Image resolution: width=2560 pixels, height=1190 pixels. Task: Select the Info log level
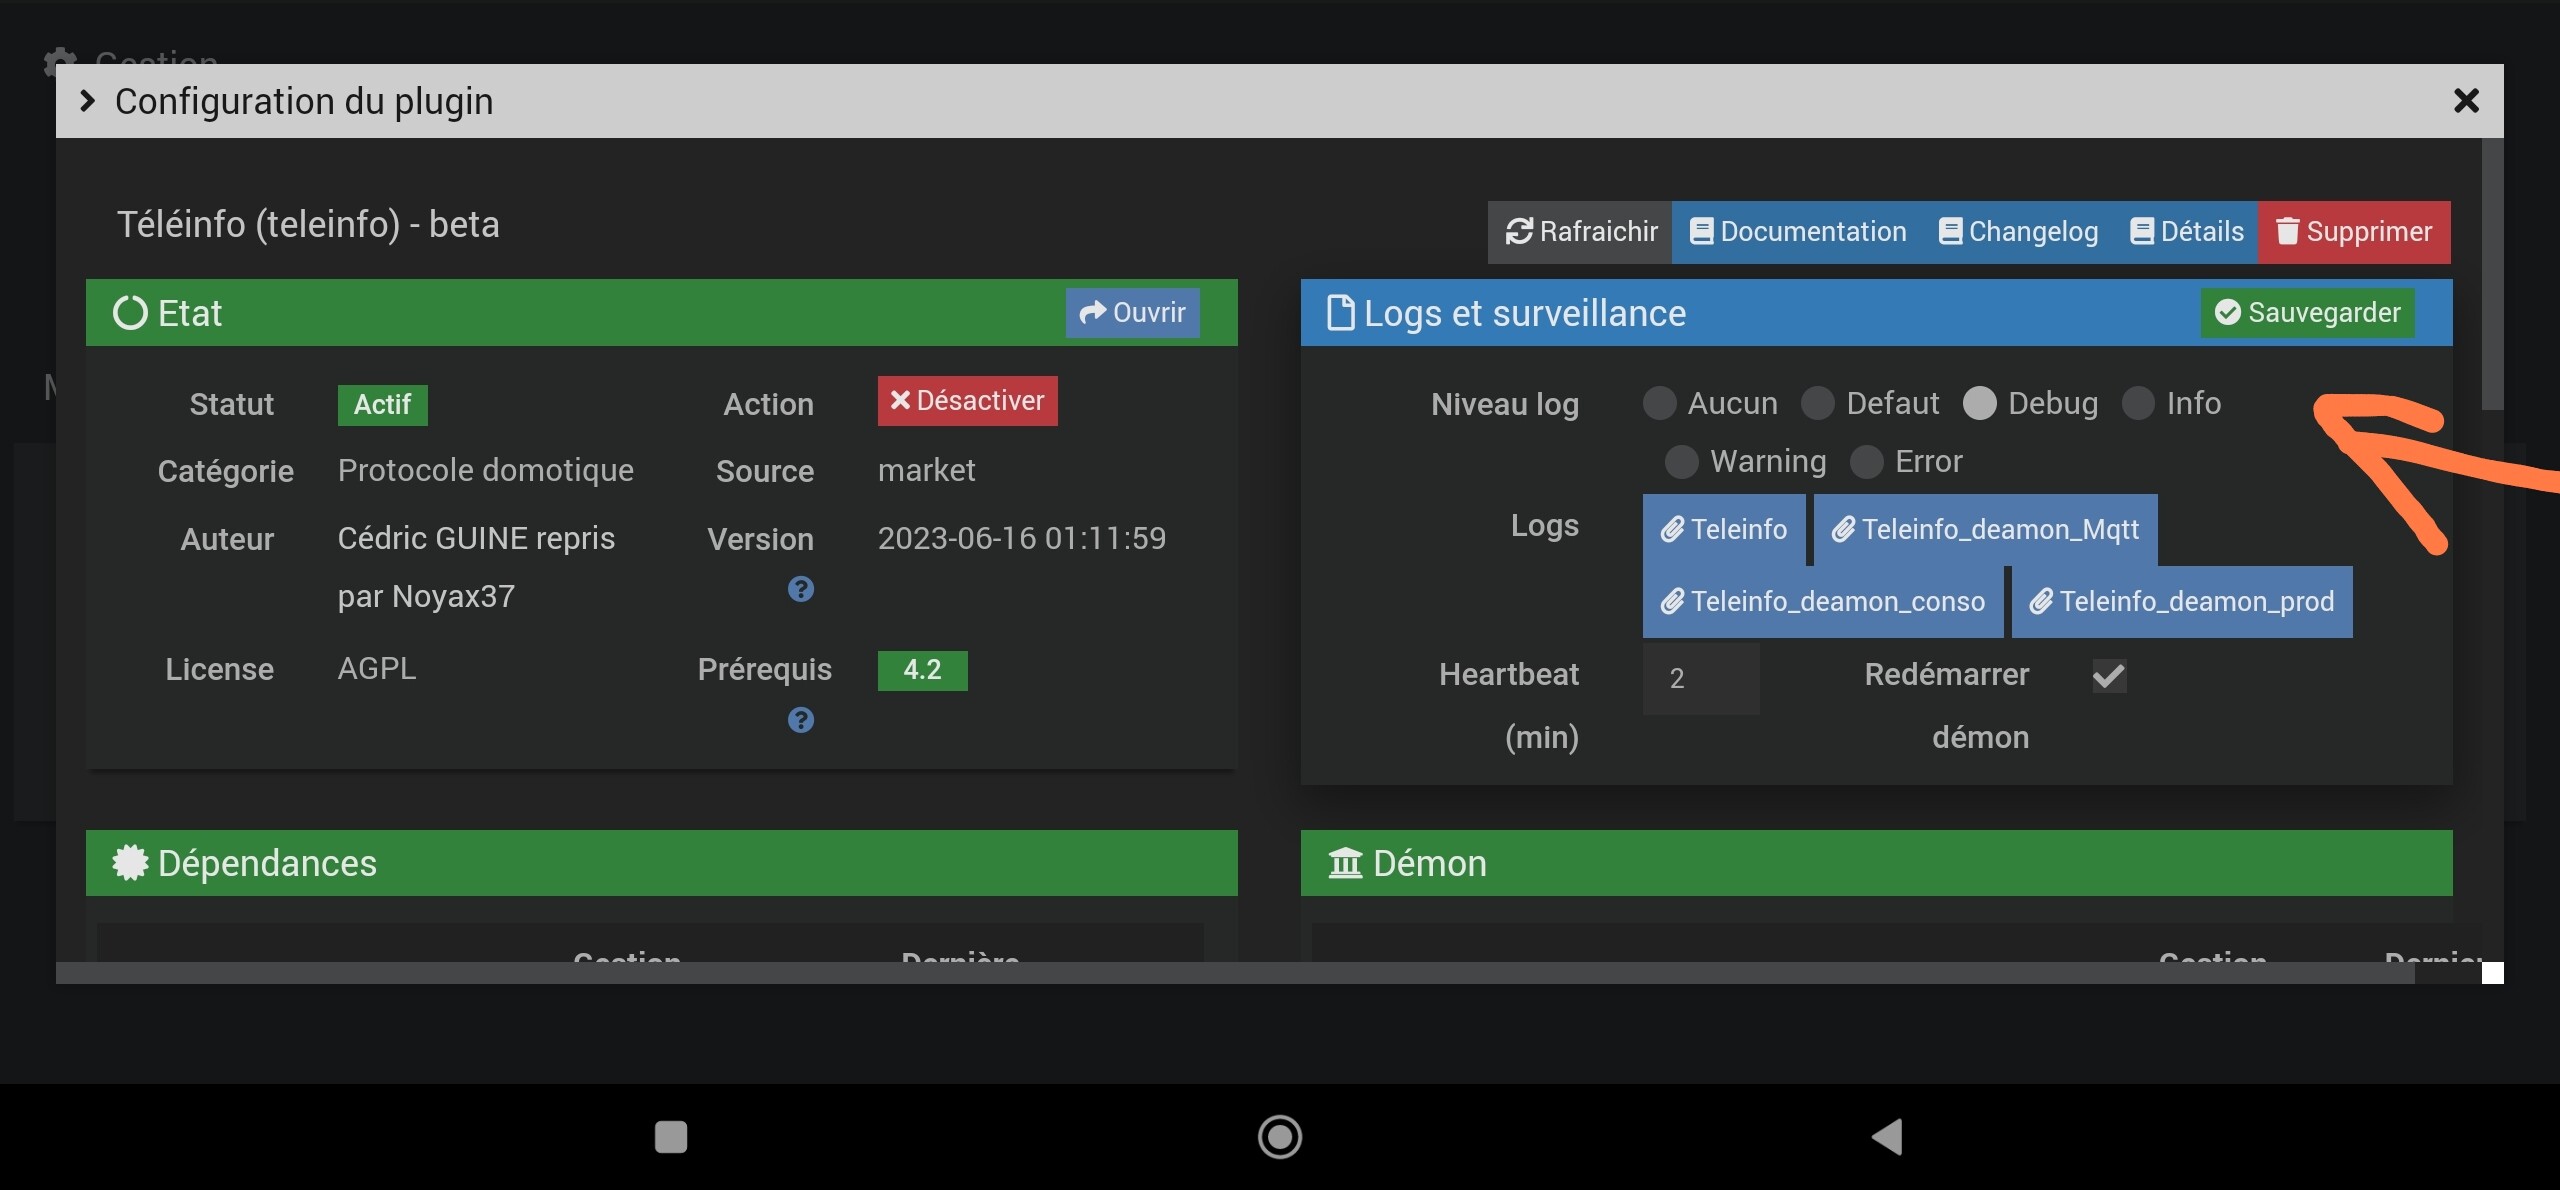coord(2138,404)
